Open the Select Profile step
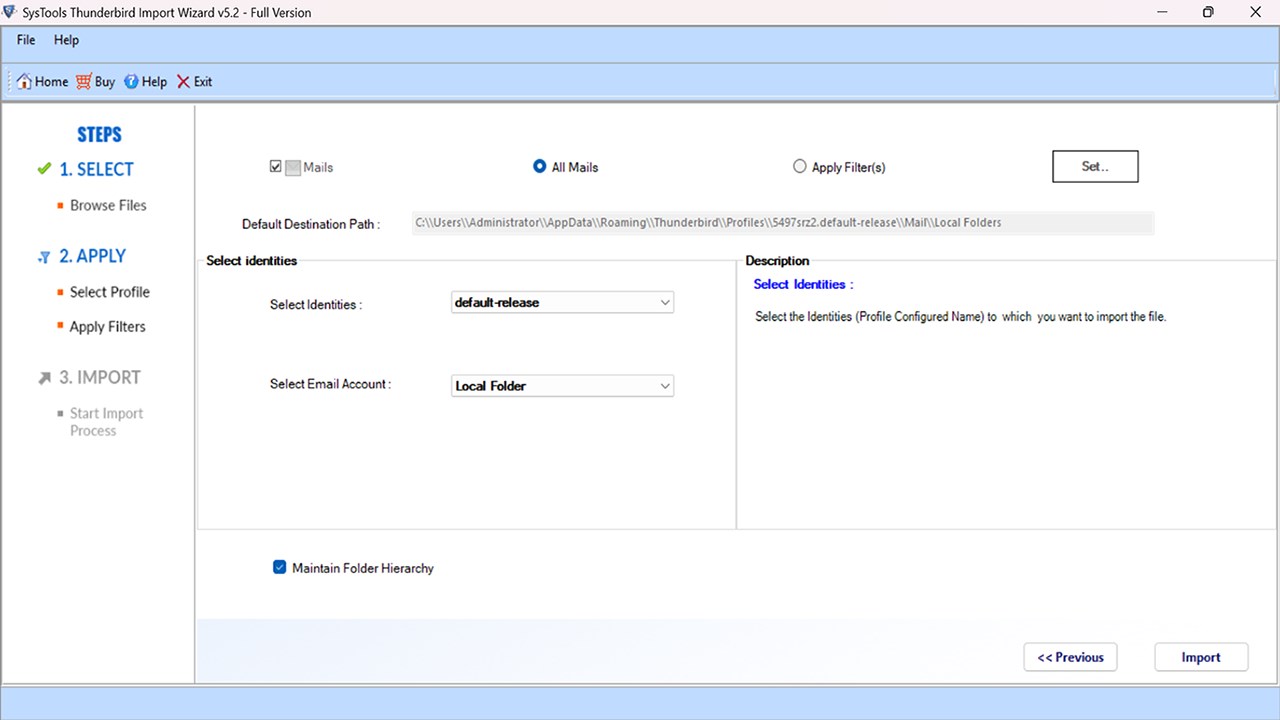Image resolution: width=1280 pixels, height=720 pixels. point(110,292)
